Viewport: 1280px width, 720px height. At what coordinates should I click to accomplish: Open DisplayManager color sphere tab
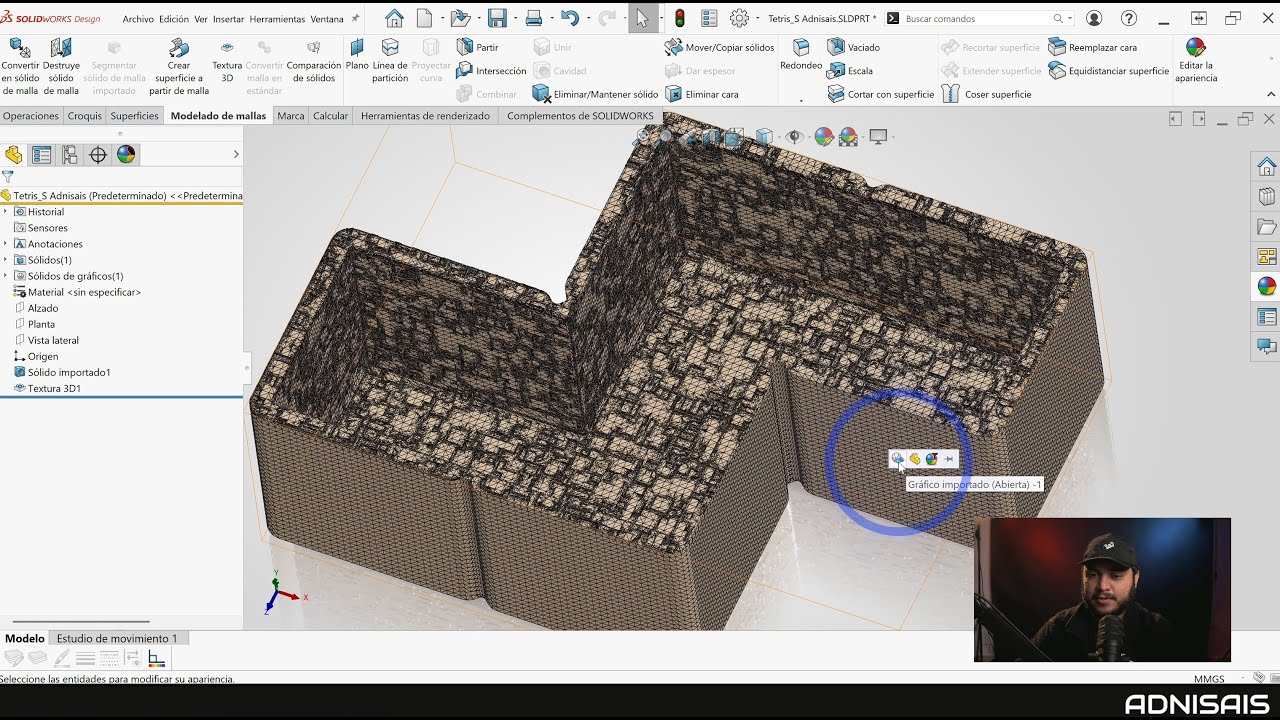coord(125,154)
